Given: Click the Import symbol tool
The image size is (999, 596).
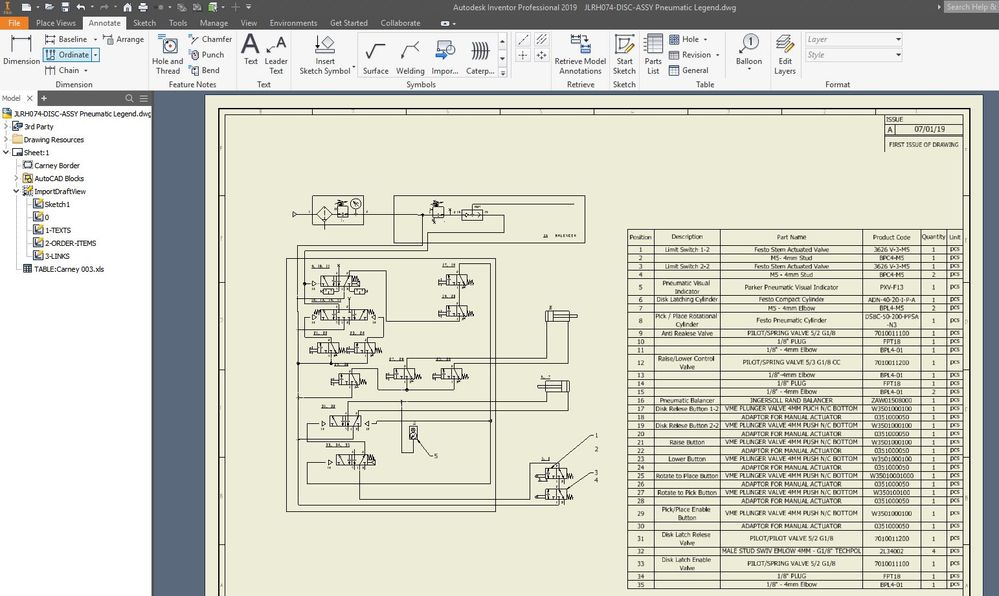Looking at the screenshot, I should click(x=445, y=58).
